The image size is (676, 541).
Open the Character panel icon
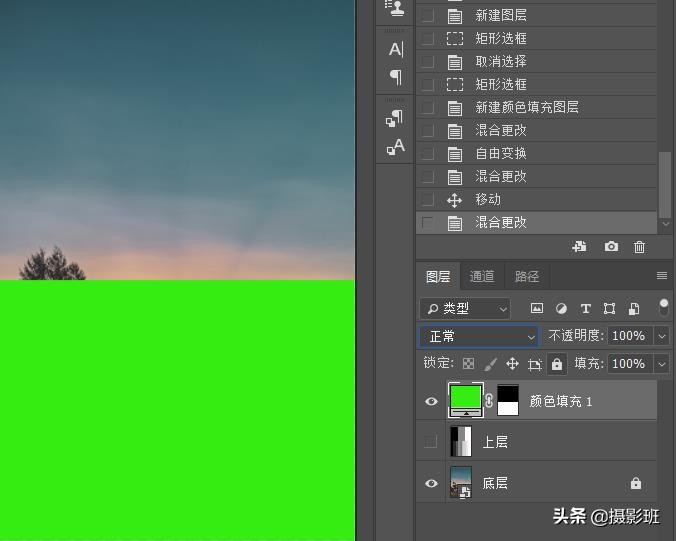396,50
